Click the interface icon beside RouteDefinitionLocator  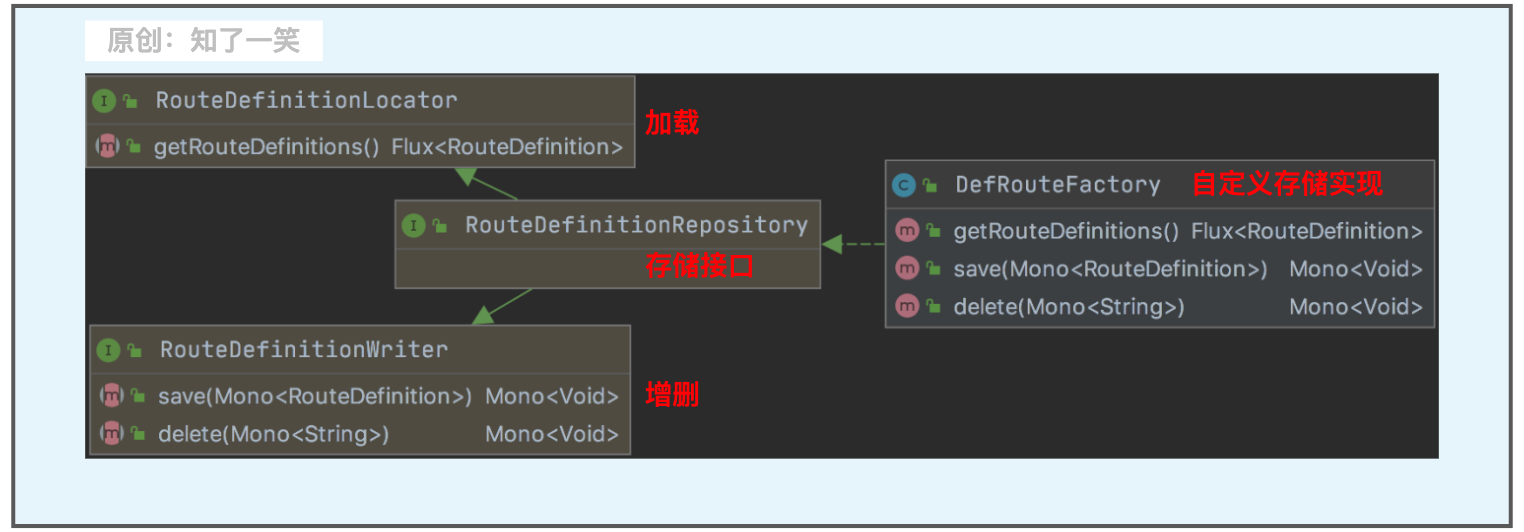(x=104, y=101)
